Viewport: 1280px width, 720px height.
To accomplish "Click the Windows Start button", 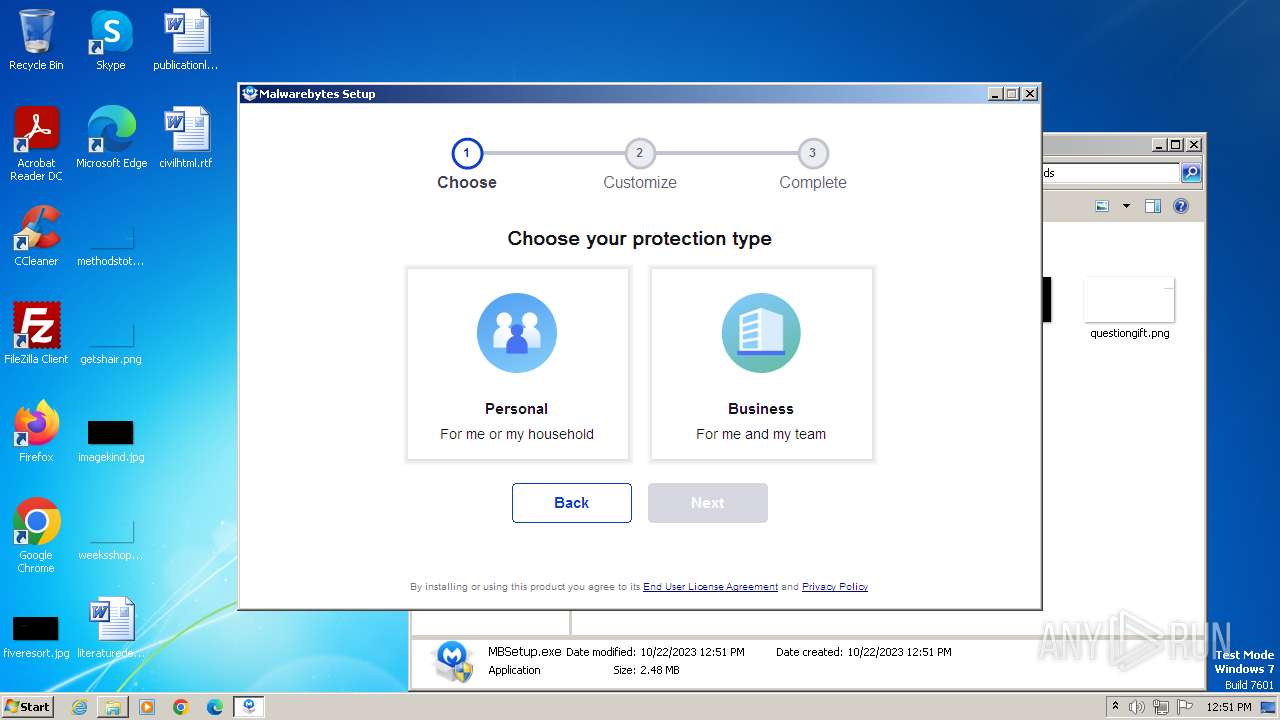I will 27,707.
